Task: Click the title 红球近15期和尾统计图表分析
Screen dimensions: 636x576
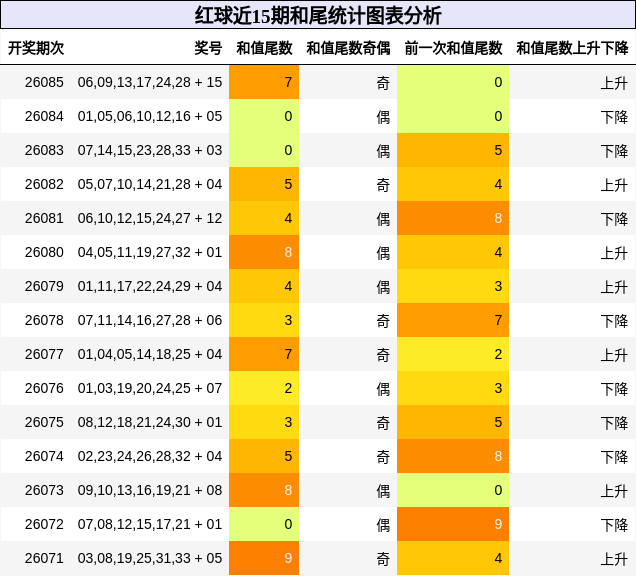Action: click(x=318, y=15)
